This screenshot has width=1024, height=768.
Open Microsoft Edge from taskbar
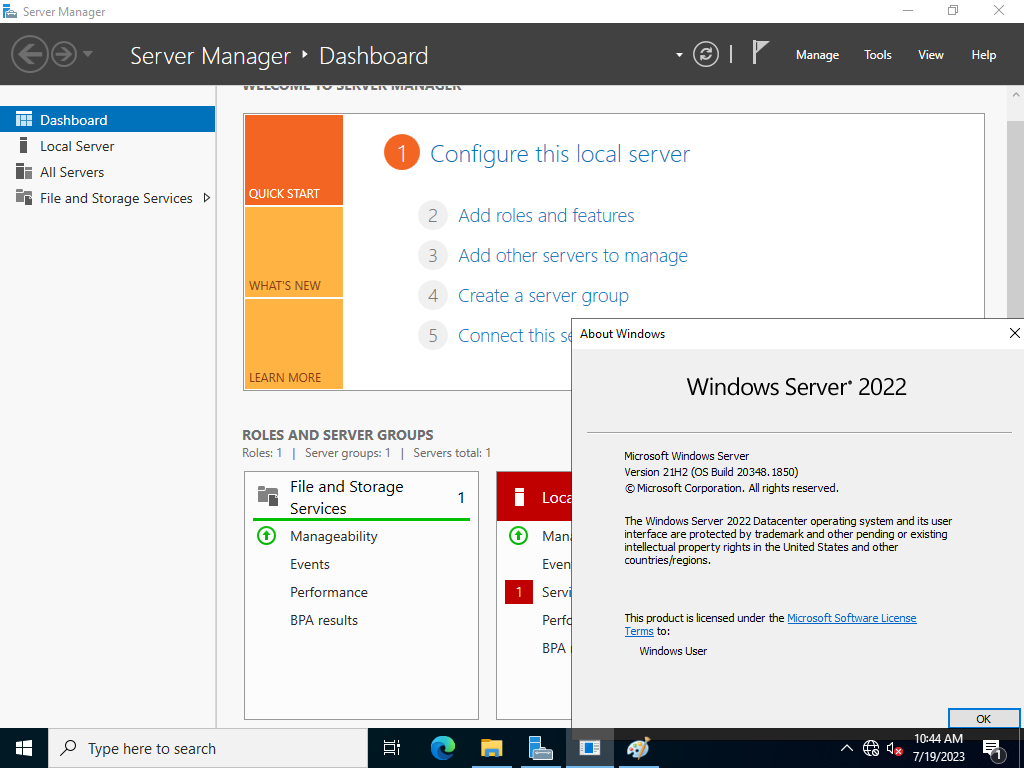[x=443, y=748]
